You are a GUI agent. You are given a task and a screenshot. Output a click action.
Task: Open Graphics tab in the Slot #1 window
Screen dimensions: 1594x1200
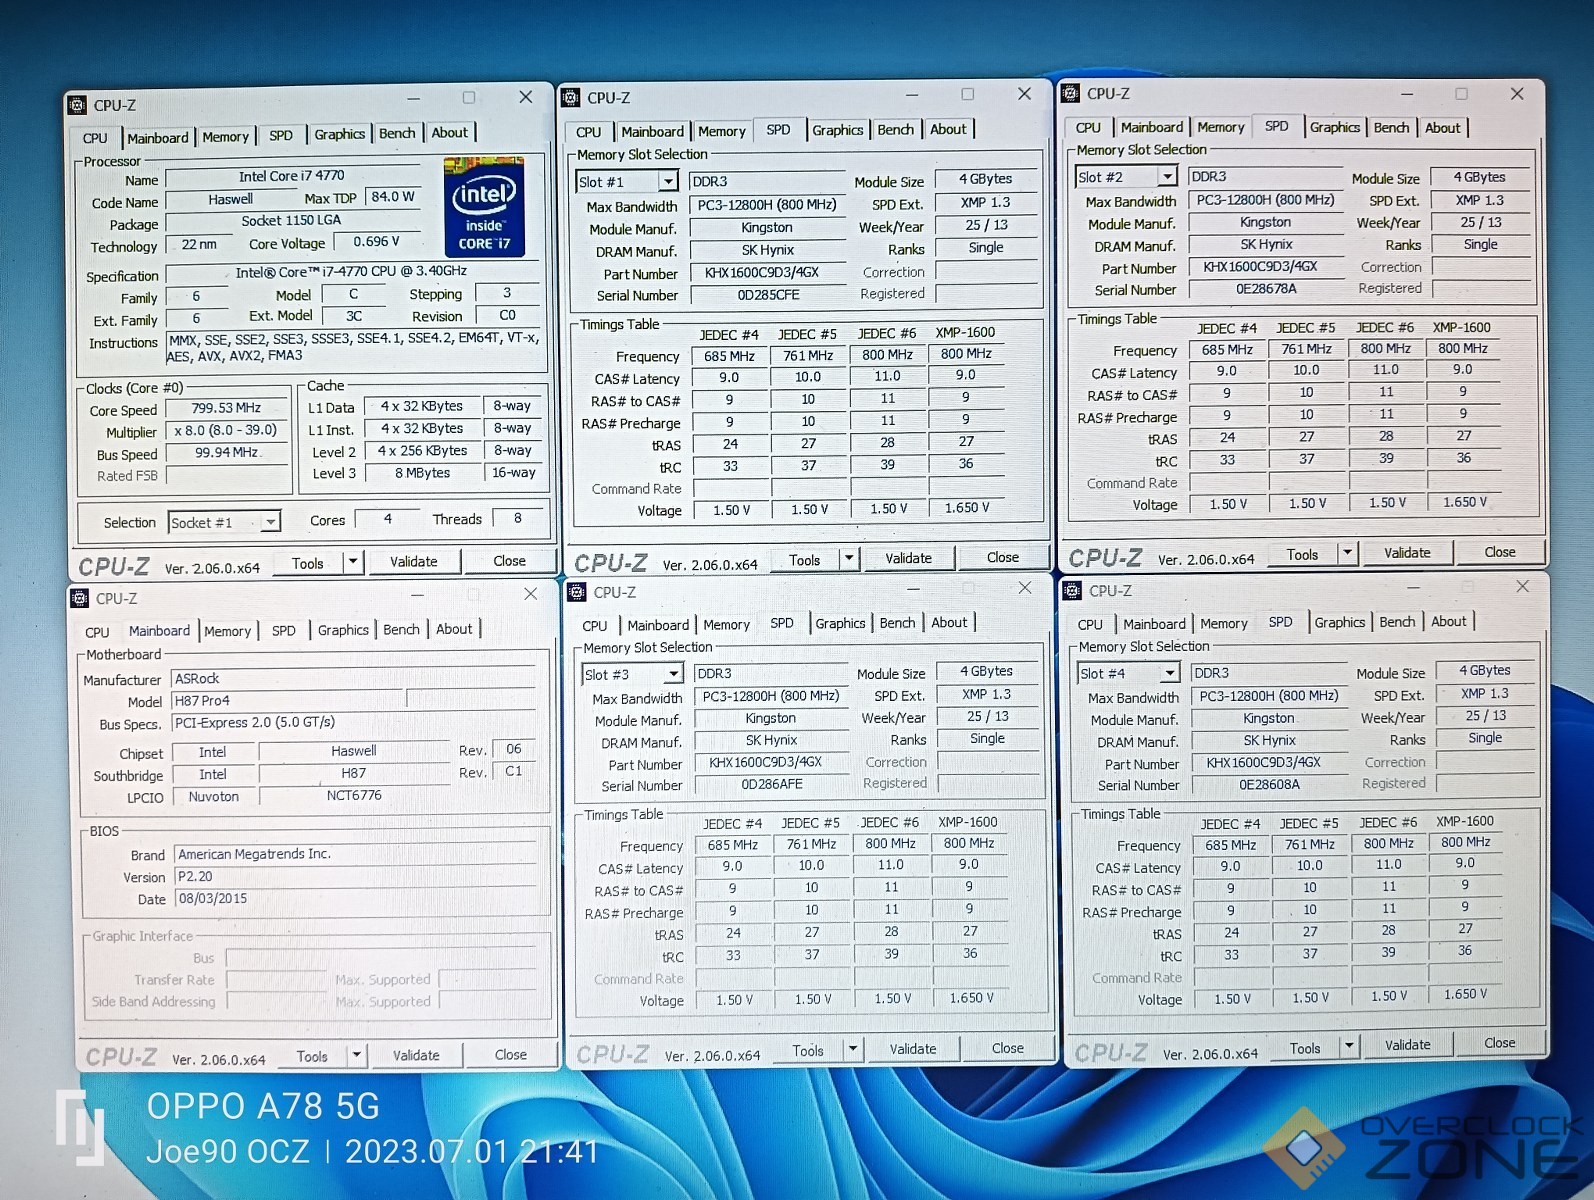(837, 130)
